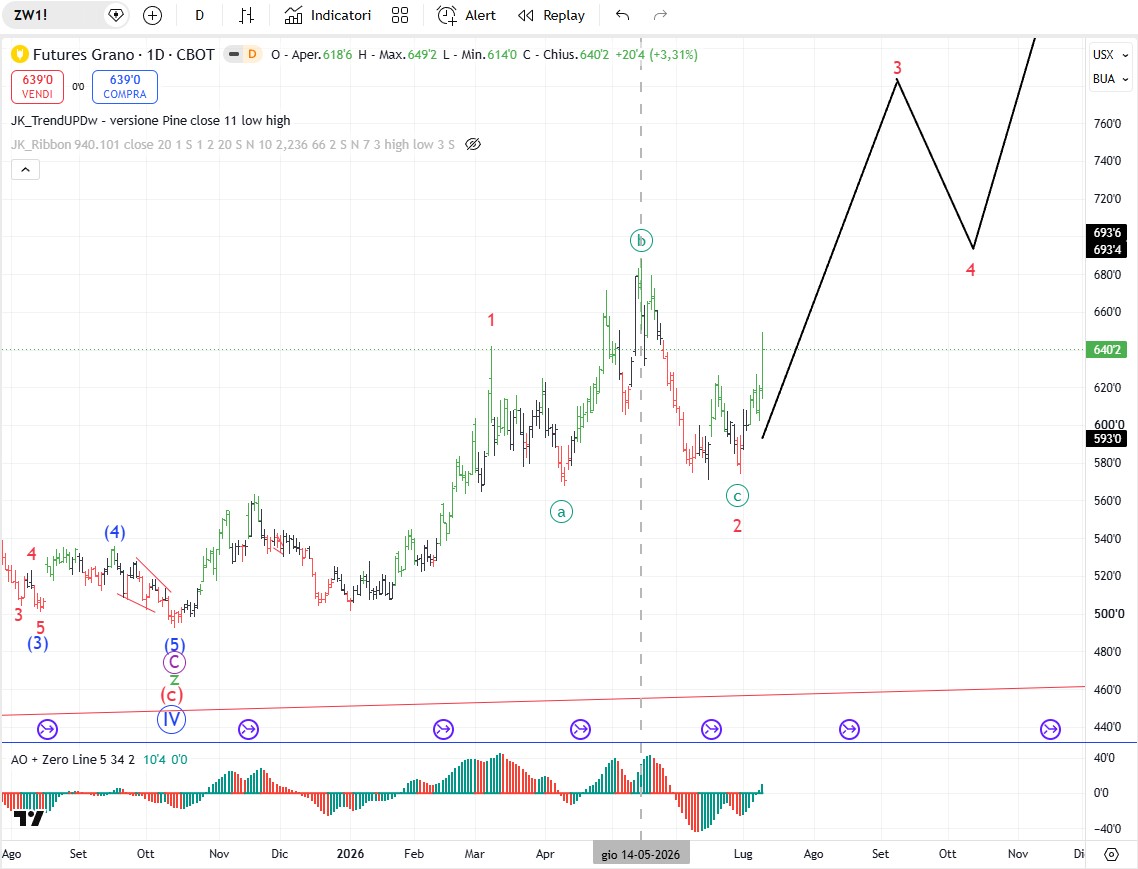Open the Indicatori menu

[328, 15]
